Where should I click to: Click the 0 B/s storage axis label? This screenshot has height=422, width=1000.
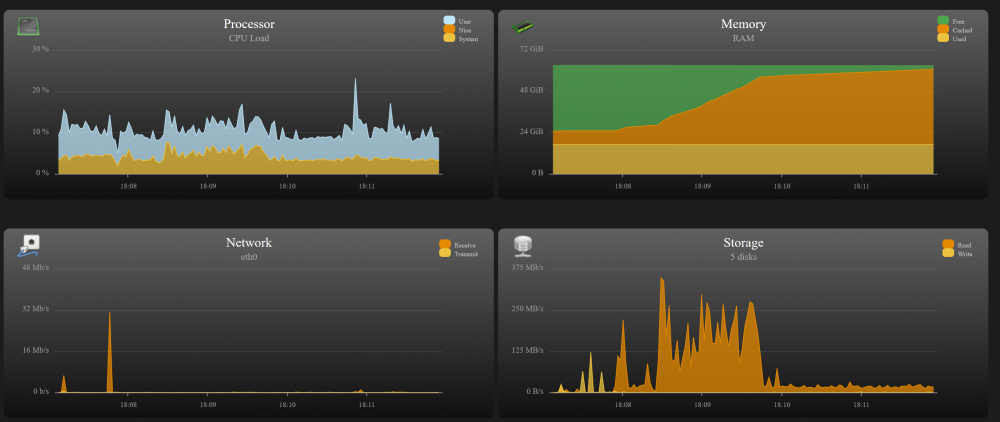click(x=534, y=391)
